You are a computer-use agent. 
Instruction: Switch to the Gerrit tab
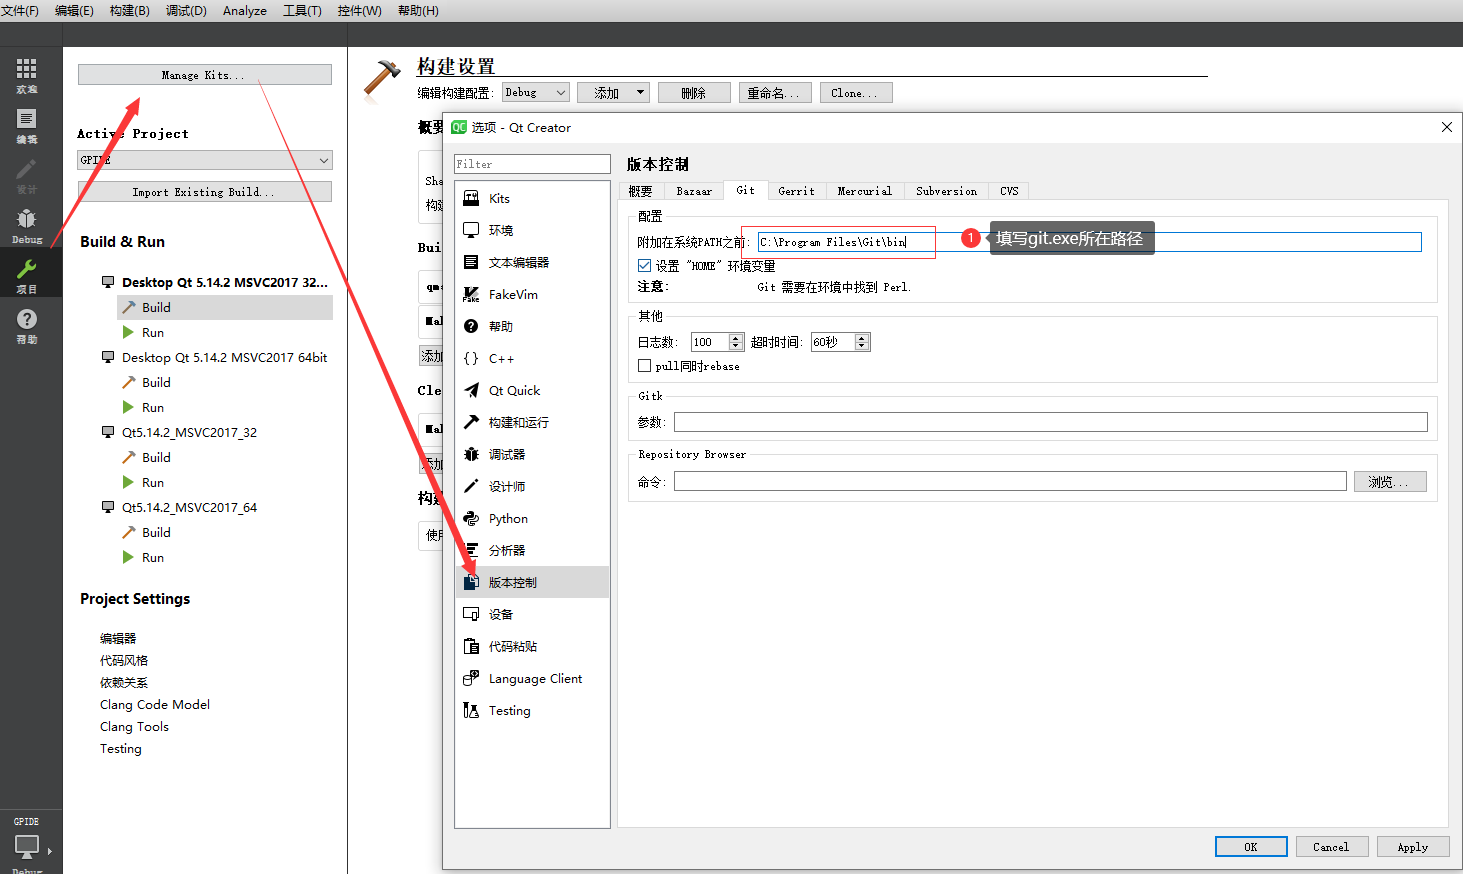(797, 191)
